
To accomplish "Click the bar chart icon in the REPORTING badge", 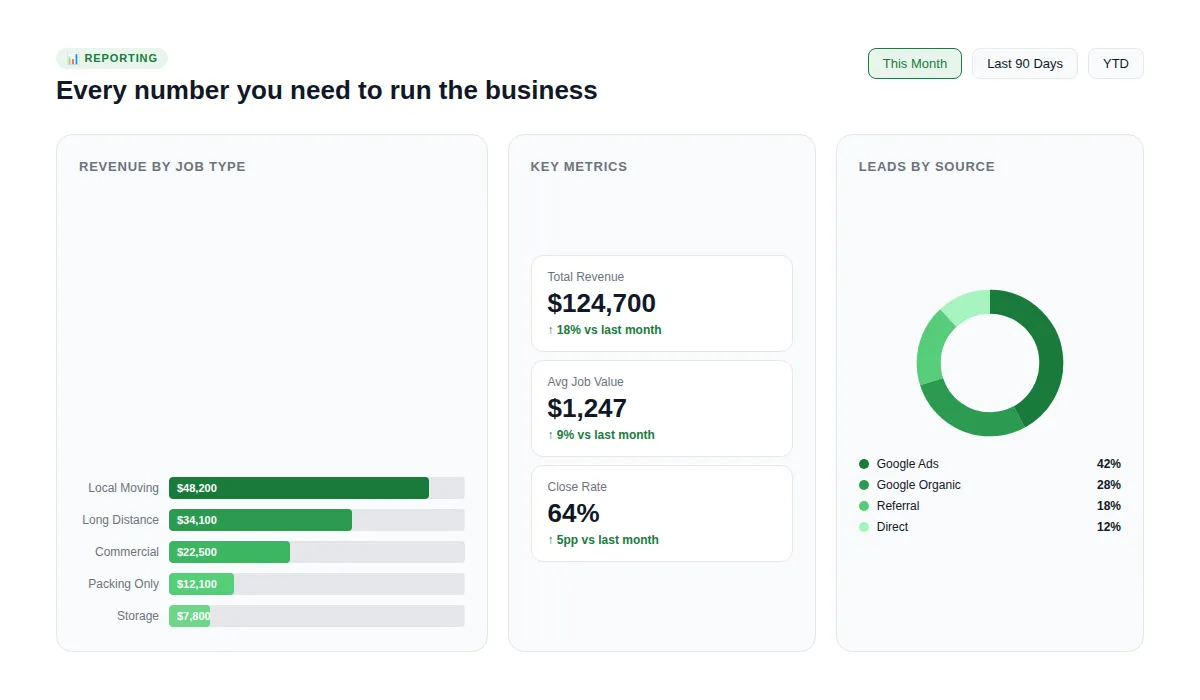I will tap(70, 58).
